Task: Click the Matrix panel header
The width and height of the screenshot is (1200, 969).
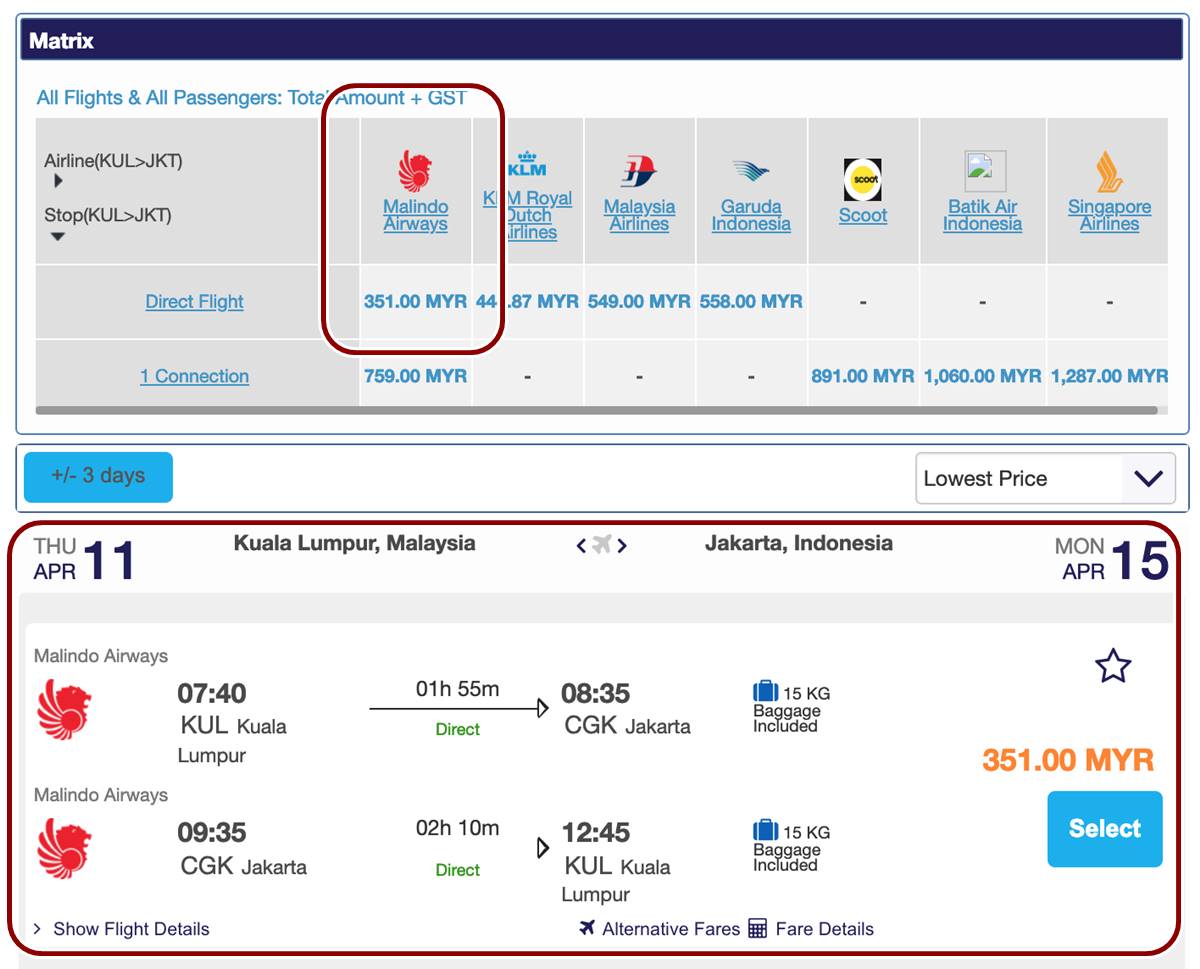Action: coord(602,41)
